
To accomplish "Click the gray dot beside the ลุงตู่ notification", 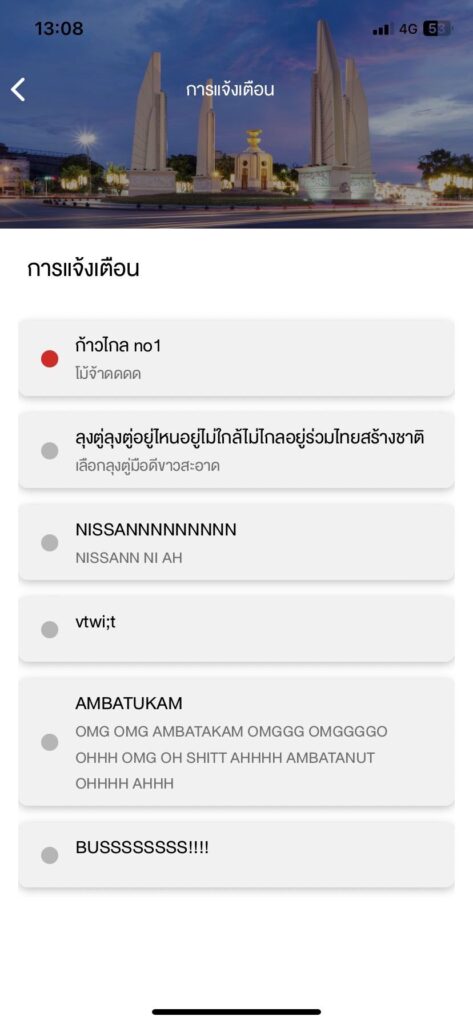I will coord(50,451).
